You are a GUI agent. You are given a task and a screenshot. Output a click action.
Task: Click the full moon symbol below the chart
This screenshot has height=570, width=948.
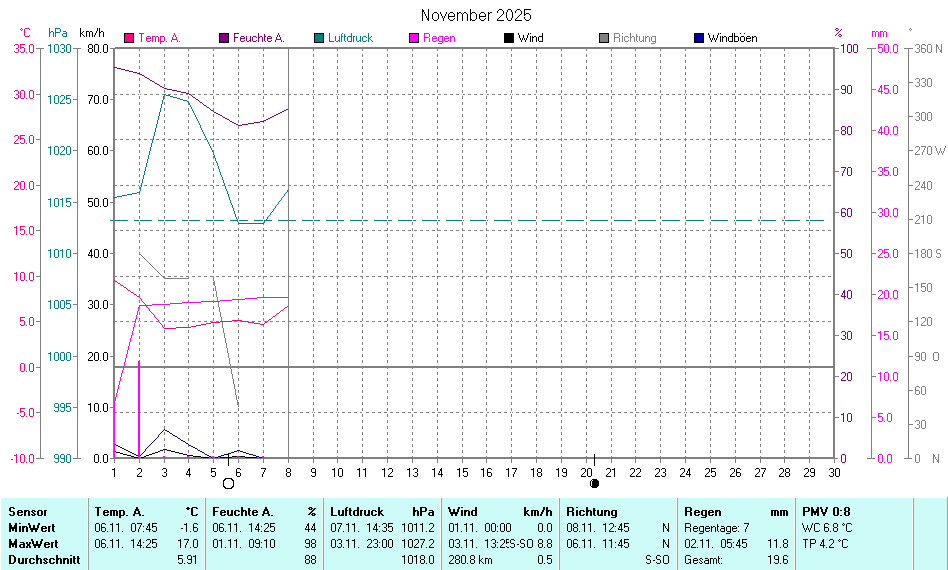tap(229, 483)
